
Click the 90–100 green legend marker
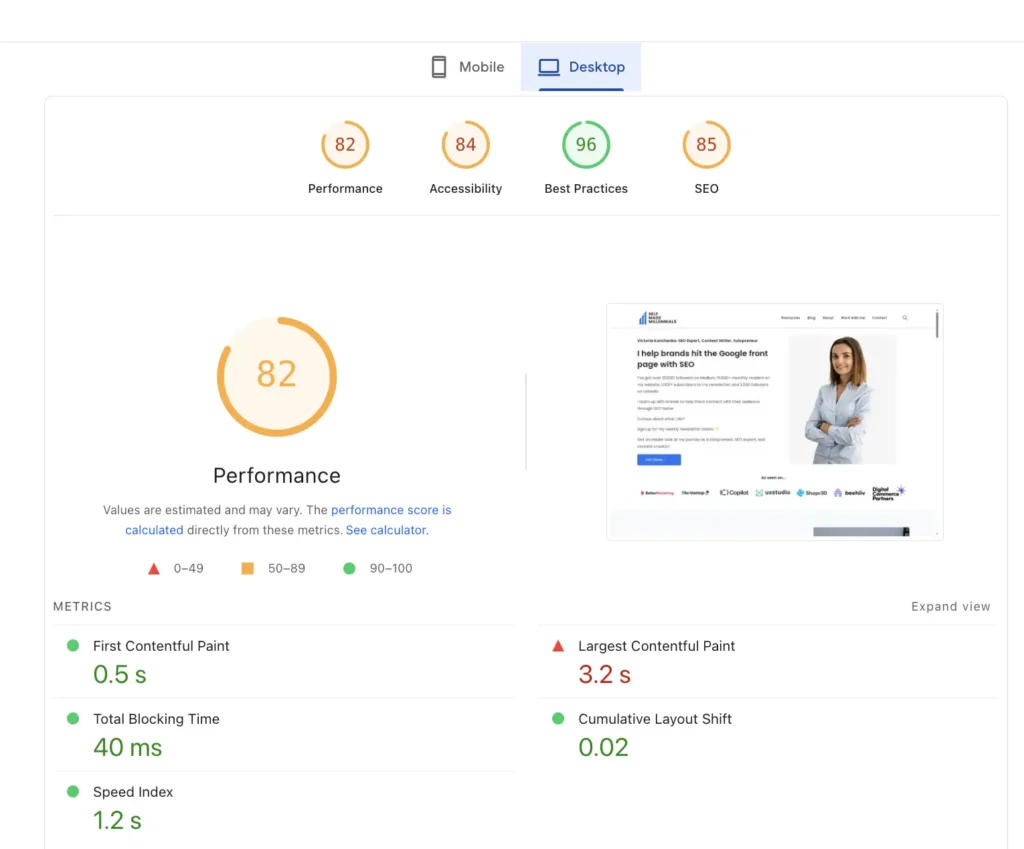(x=349, y=568)
